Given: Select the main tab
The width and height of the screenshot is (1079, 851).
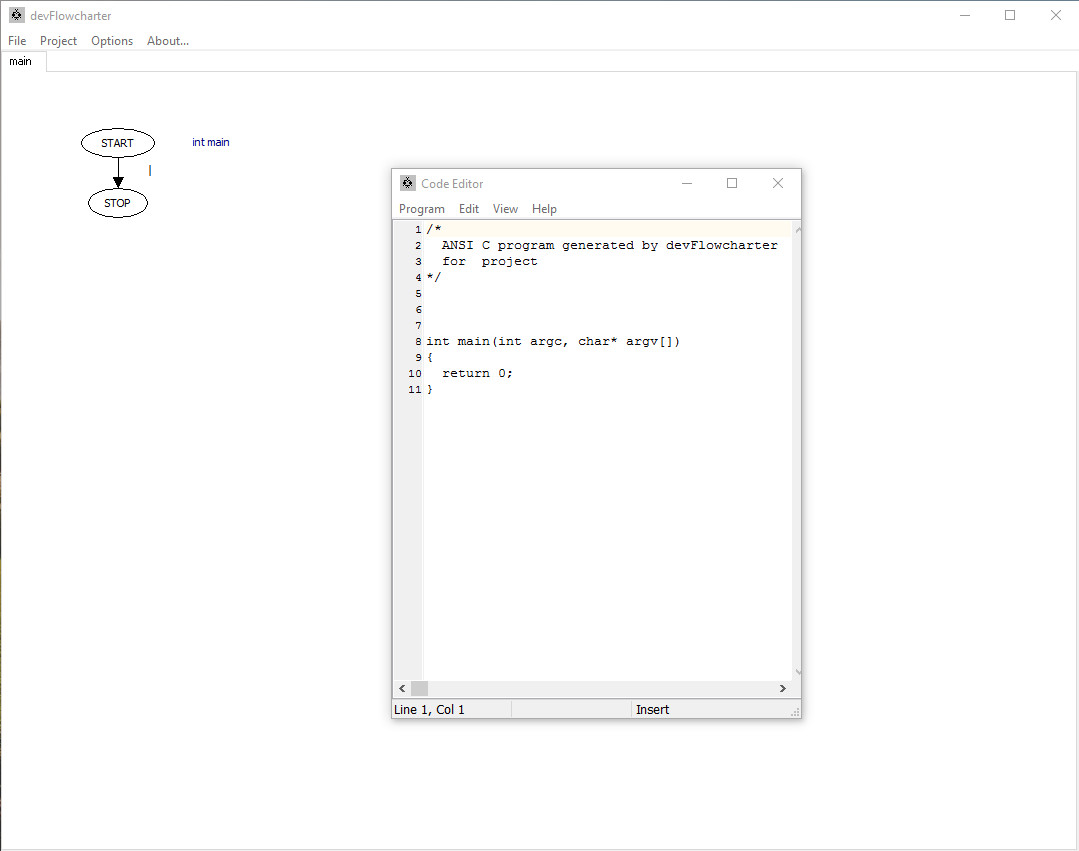Looking at the screenshot, I should pyautogui.click(x=21, y=61).
